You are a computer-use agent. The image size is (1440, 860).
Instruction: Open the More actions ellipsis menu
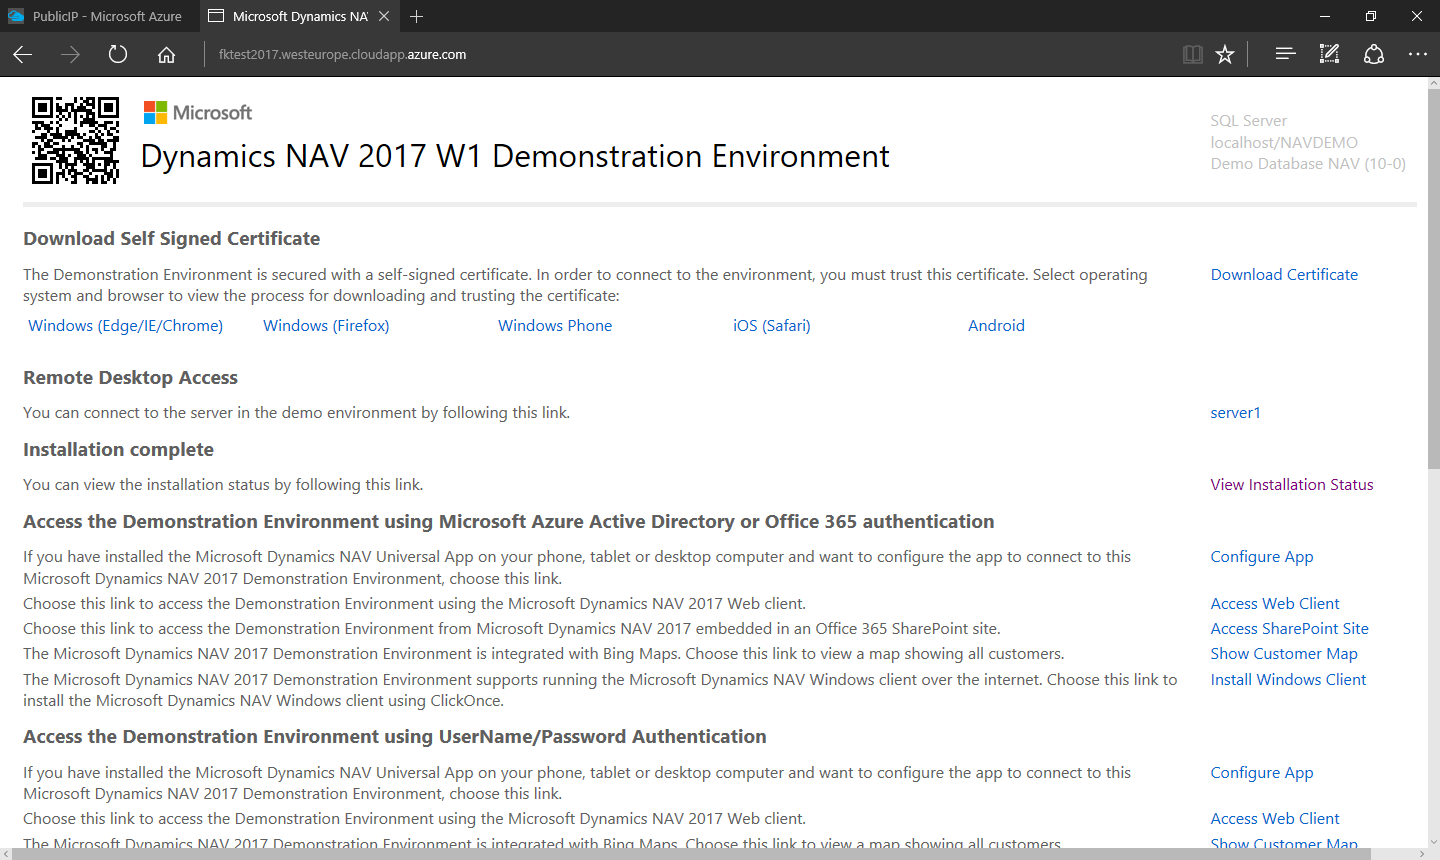coord(1417,54)
